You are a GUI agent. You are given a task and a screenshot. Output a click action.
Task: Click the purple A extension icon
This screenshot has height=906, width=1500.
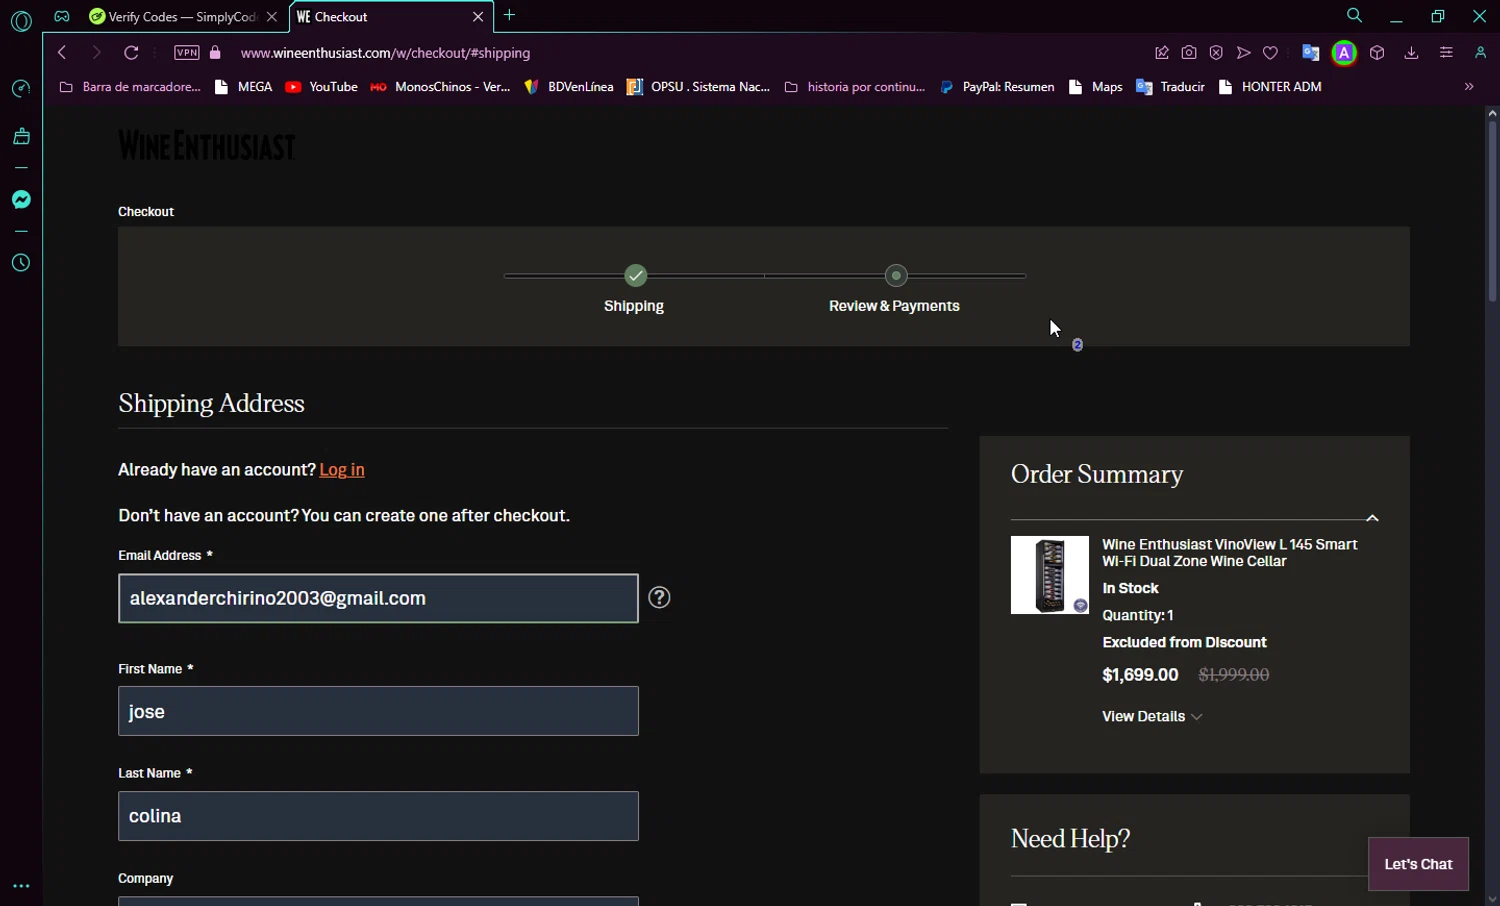coord(1345,53)
